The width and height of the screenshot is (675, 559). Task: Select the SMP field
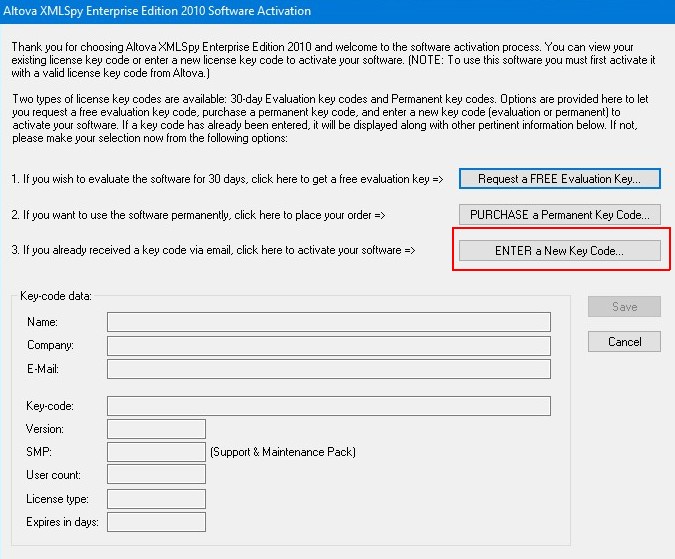156,452
